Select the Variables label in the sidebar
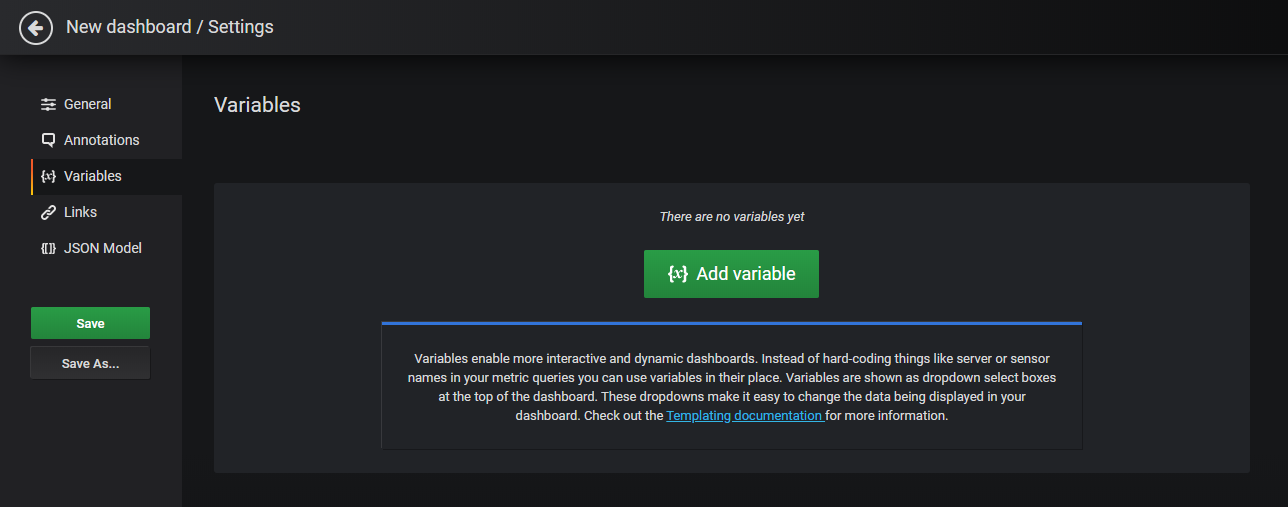 coord(93,176)
